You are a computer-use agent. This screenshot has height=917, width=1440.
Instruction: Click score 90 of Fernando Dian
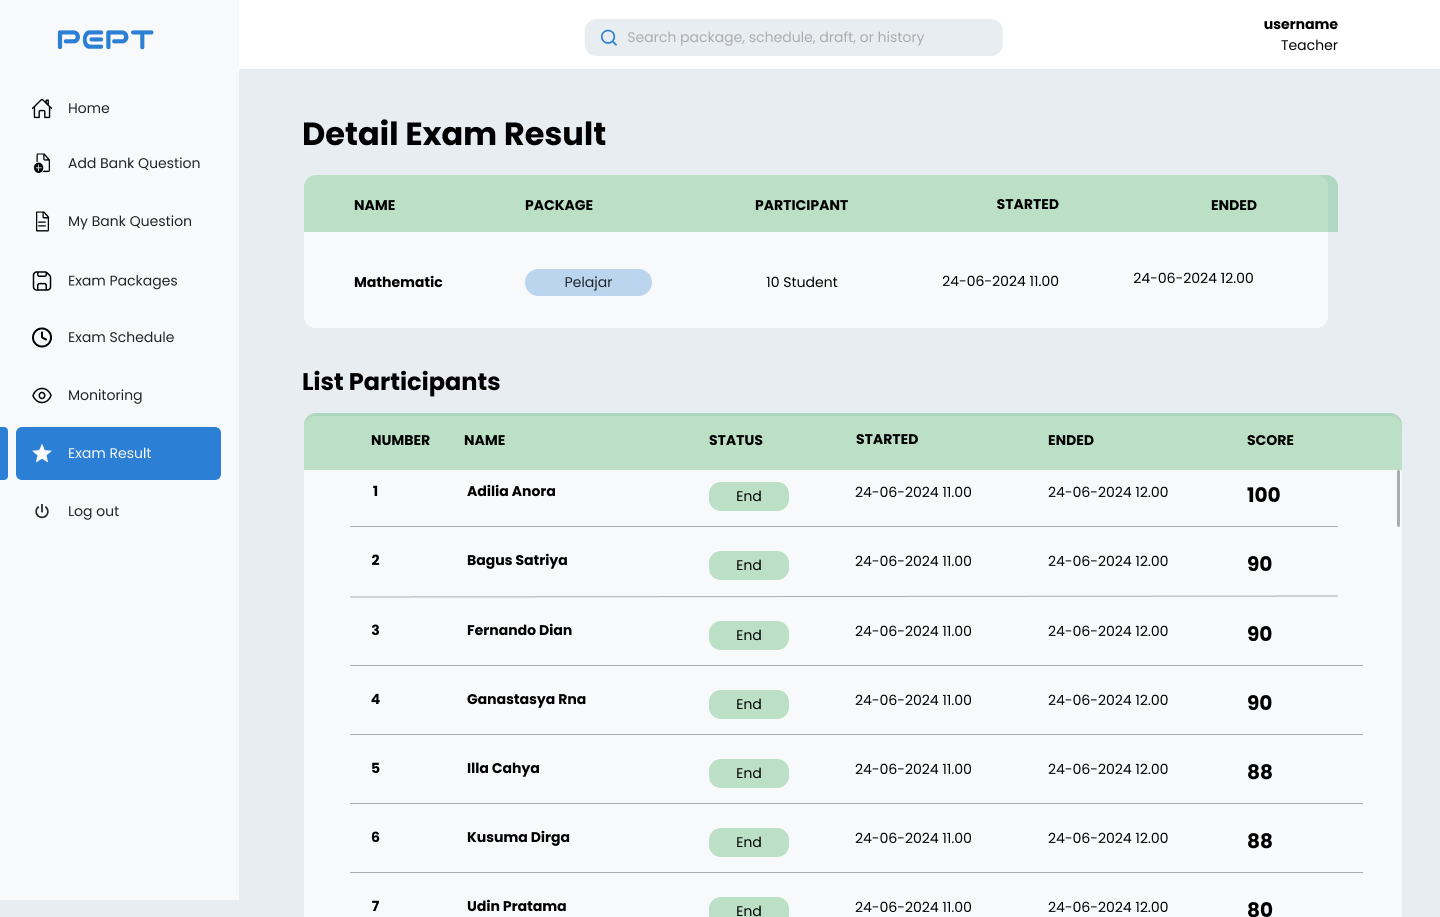(x=1260, y=634)
